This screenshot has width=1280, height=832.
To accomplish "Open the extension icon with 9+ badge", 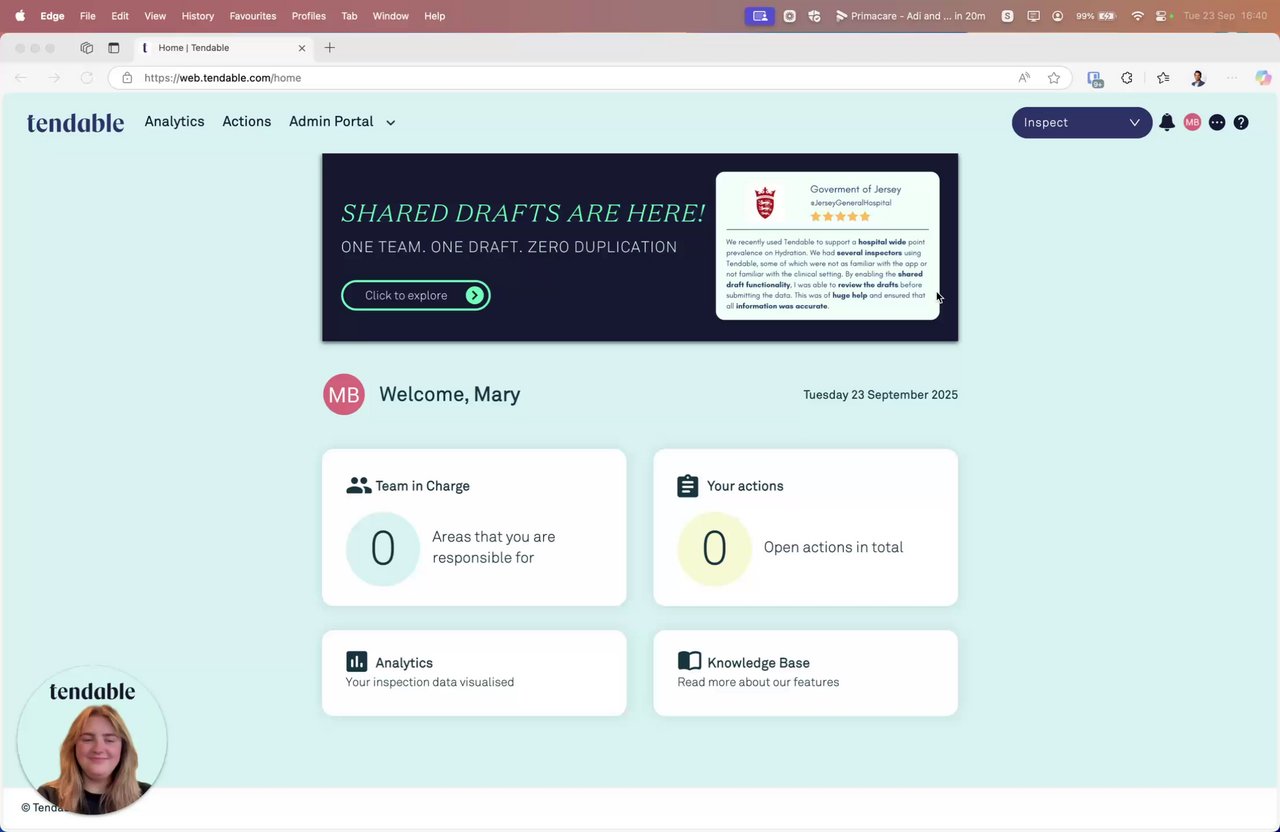I will (x=1095, y=79).
